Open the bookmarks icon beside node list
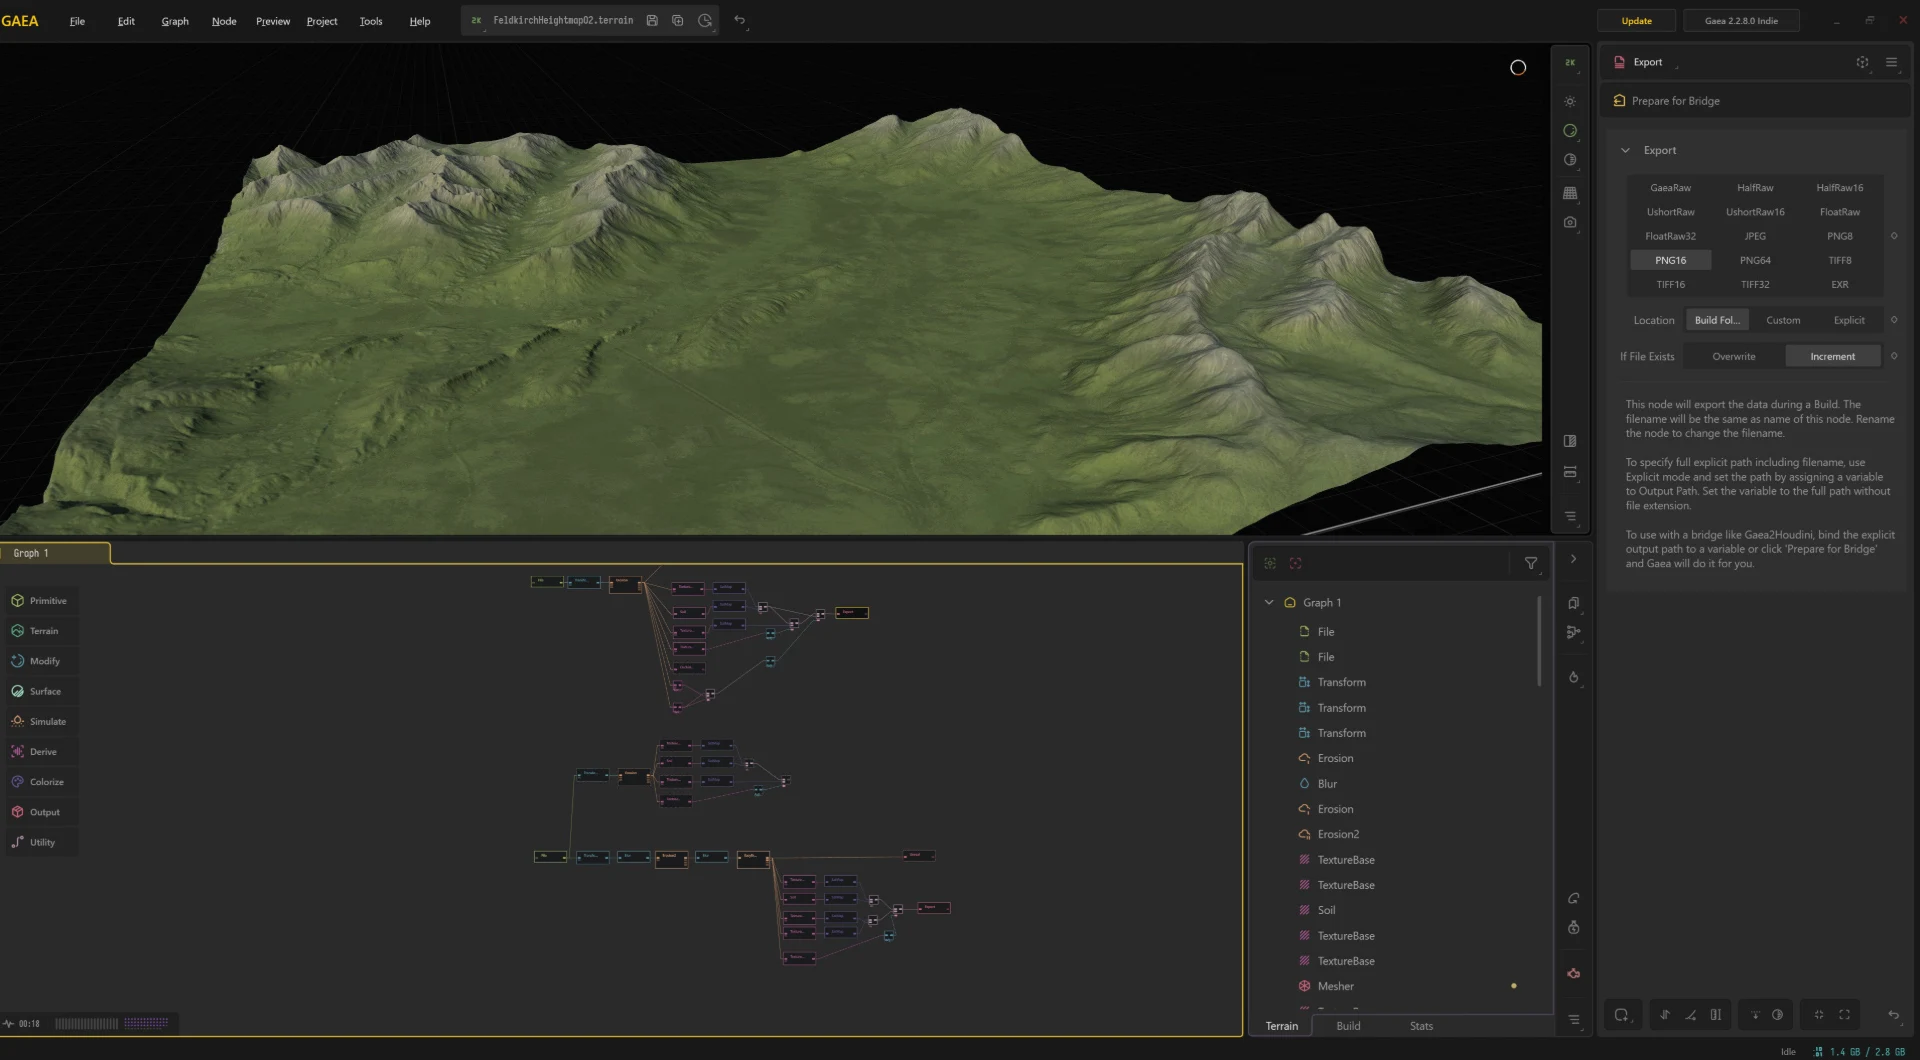Image resolution: width=1920 pixels, height=1060 pixels. click(1573, 603)
